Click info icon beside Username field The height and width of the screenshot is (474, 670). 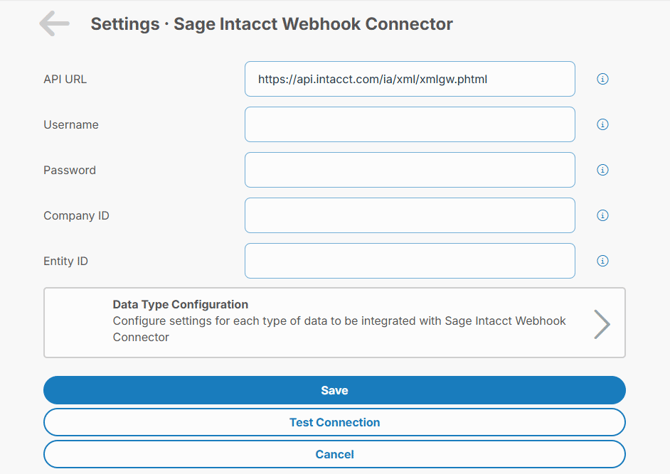602,125
